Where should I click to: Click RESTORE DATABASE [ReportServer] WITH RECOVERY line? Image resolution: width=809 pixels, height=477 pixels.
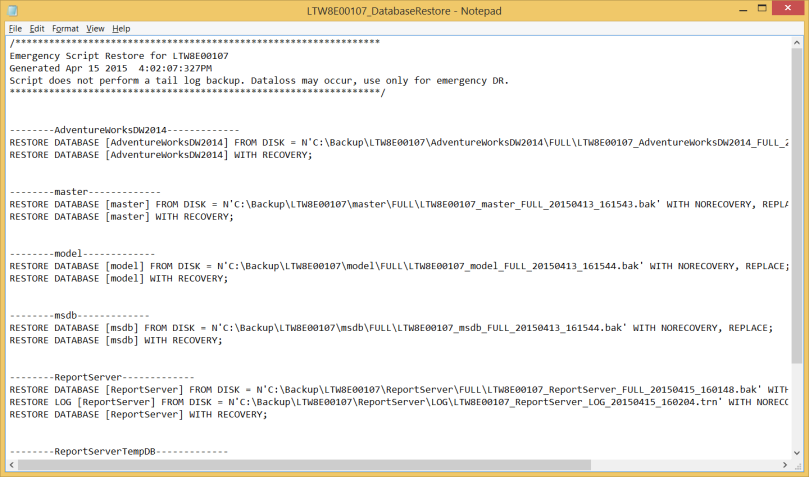[x=139, y=415]
